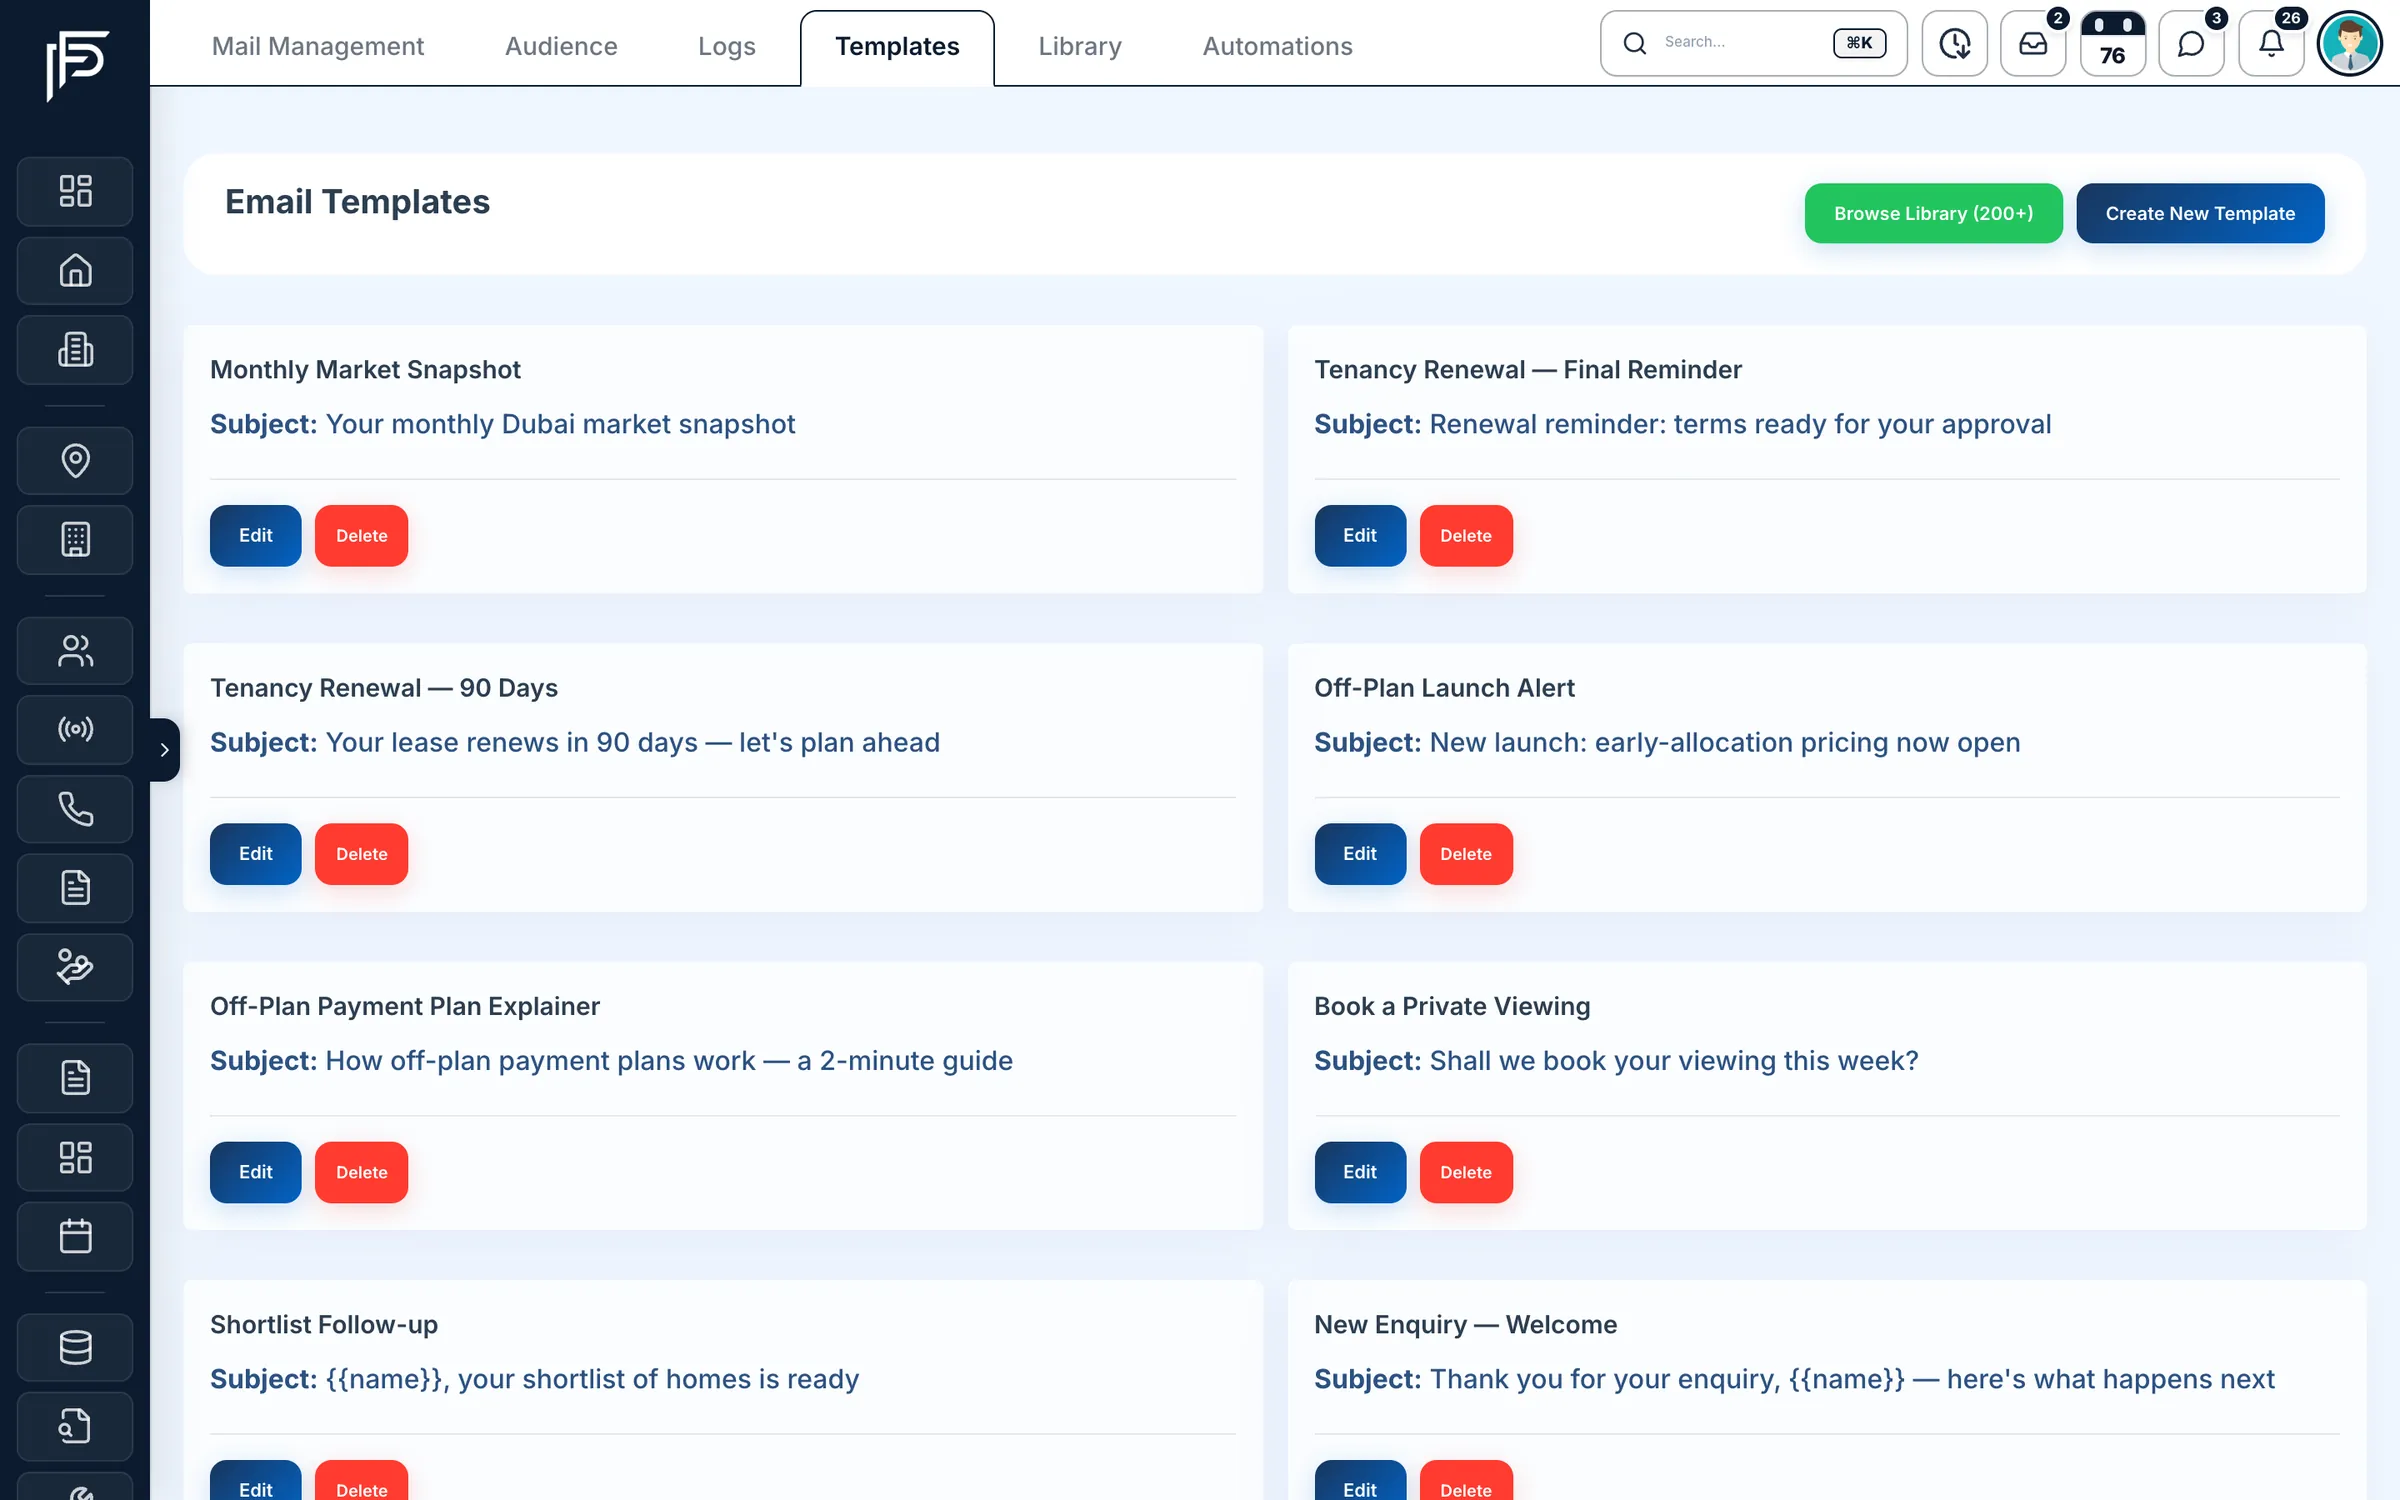2400x1500 pixels.
Task: Open notifications bell with badge 26
Action: 2271,43
